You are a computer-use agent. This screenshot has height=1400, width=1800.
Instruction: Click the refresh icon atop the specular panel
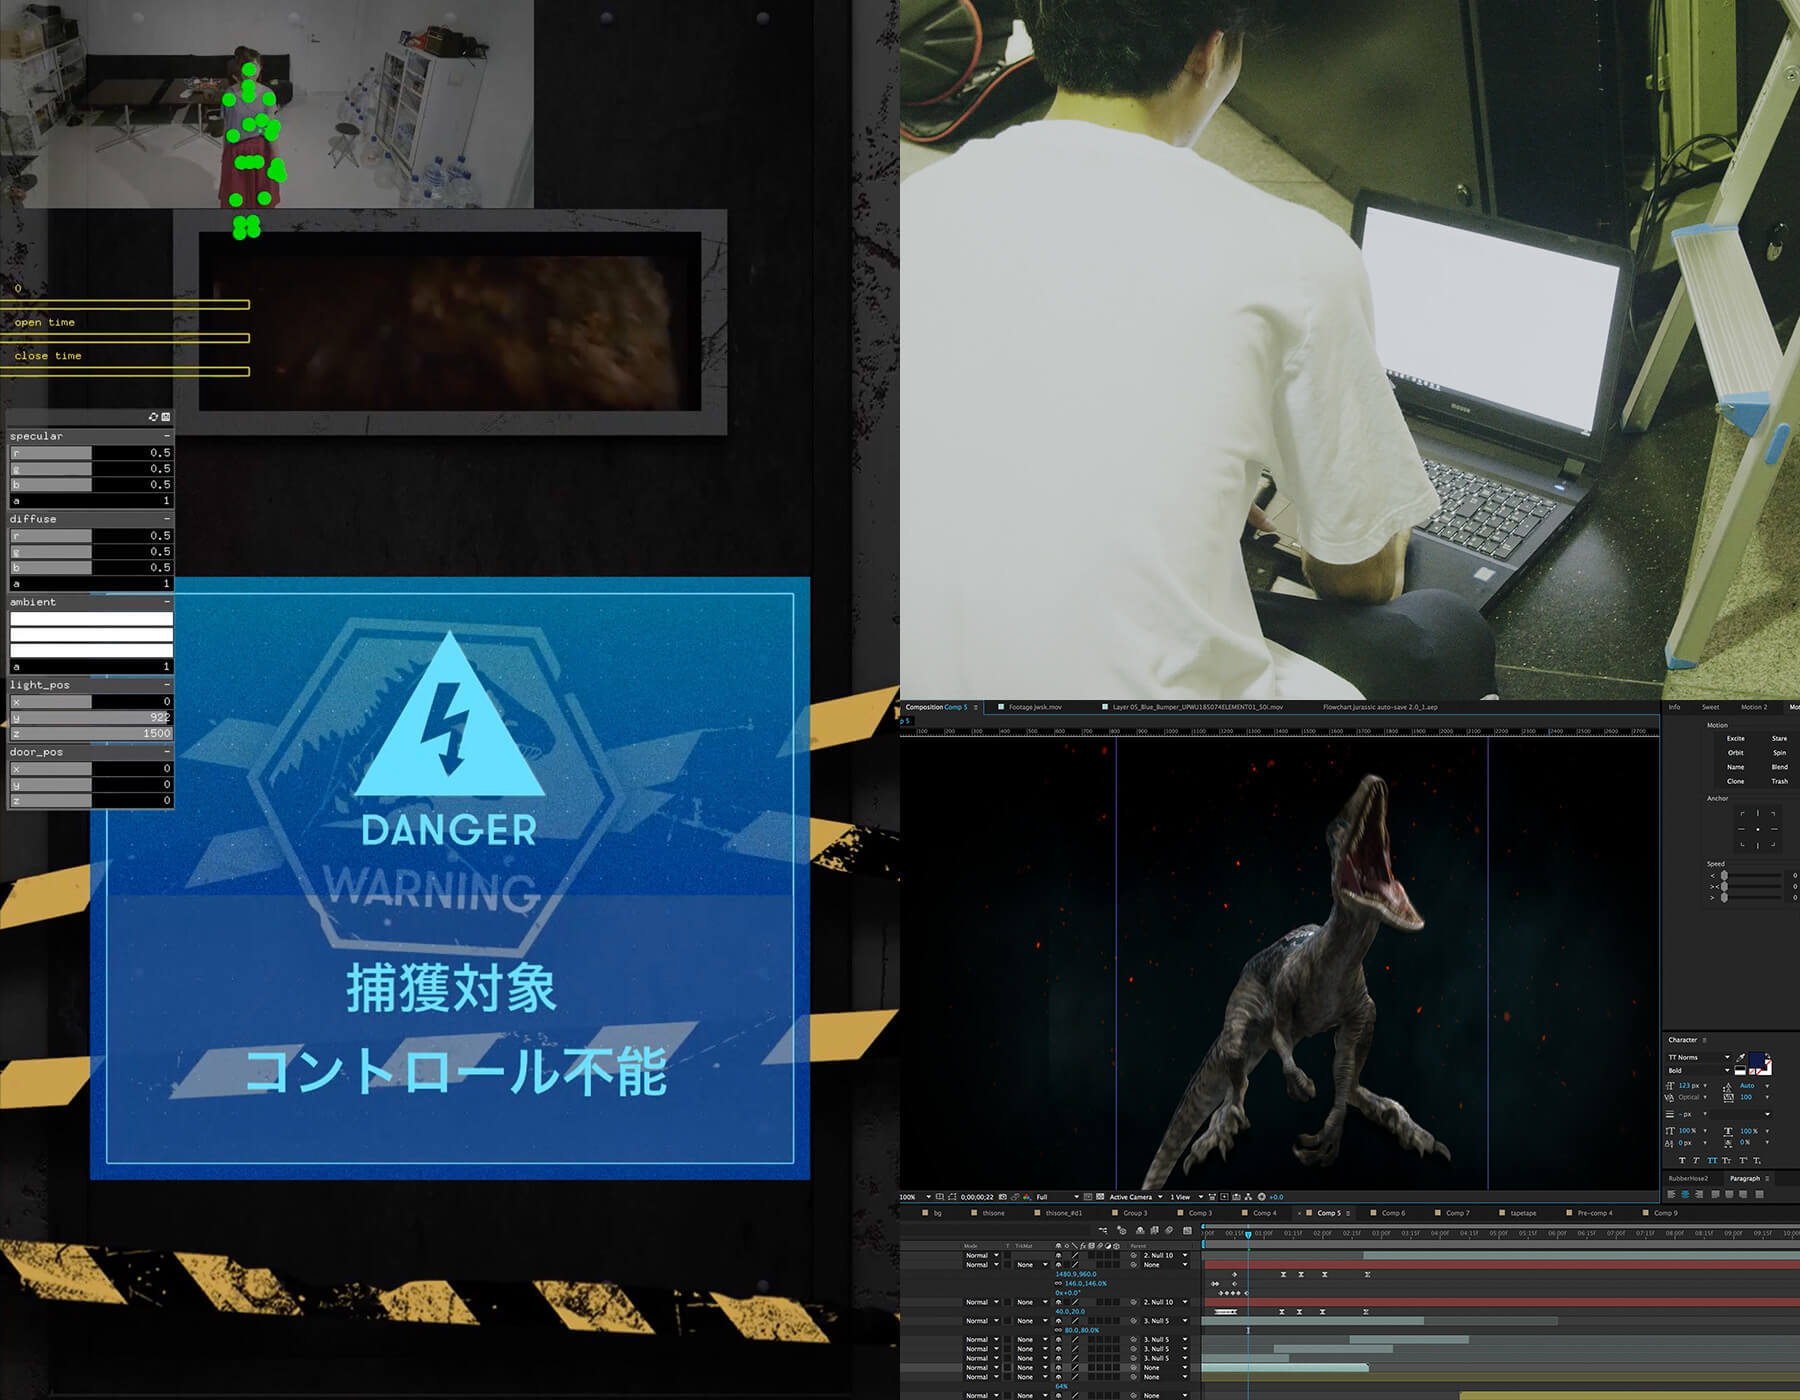(153, 417)
